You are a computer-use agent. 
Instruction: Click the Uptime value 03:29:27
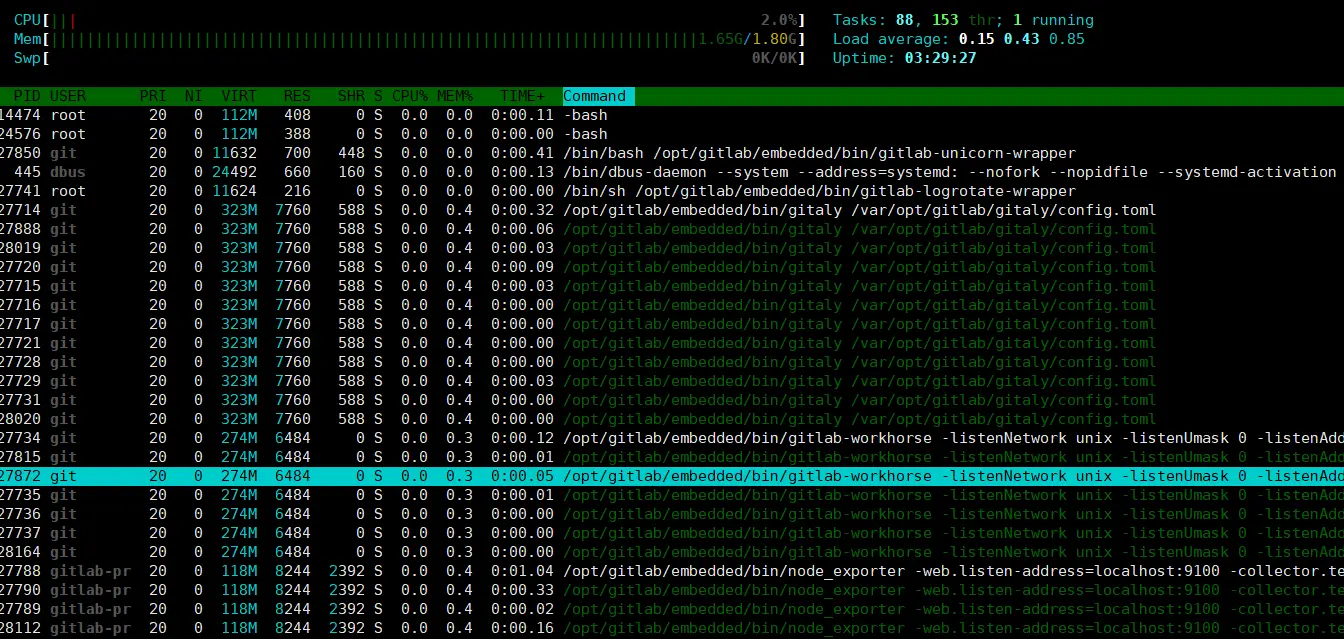coord(940,58)
